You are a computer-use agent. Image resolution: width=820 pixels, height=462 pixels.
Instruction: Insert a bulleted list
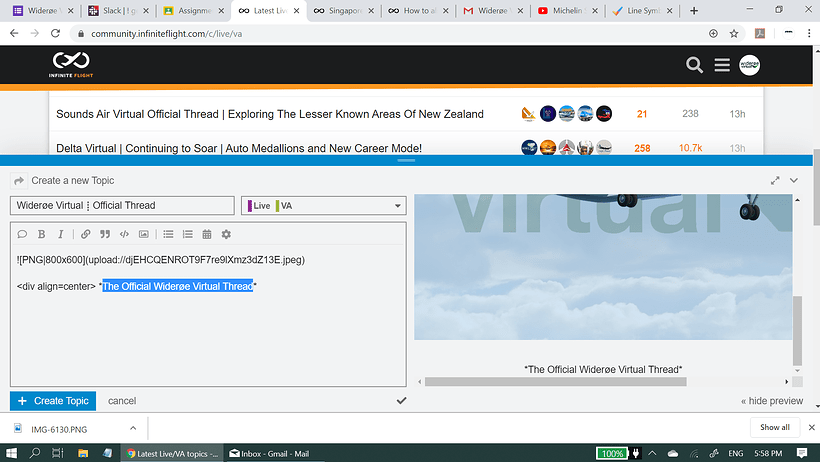click(x=168, y=234)
